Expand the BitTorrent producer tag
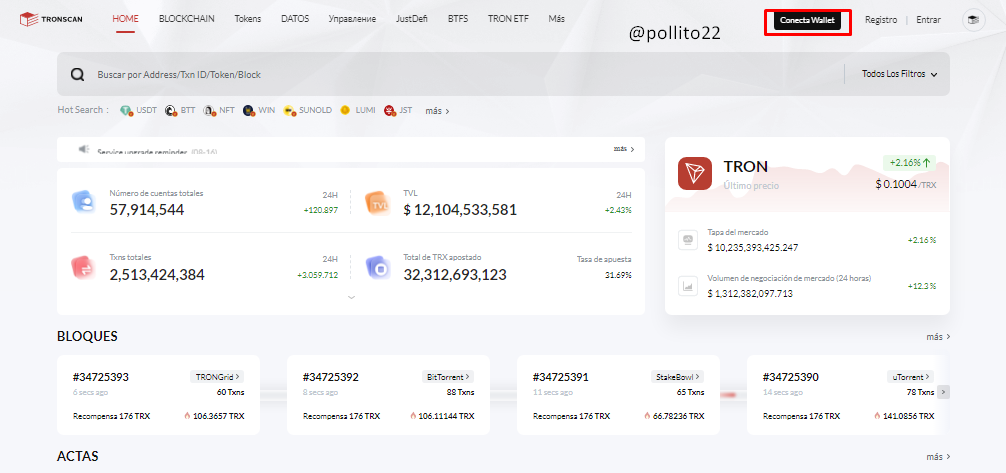The image size is (1006, 473). (x=448, y=377)
